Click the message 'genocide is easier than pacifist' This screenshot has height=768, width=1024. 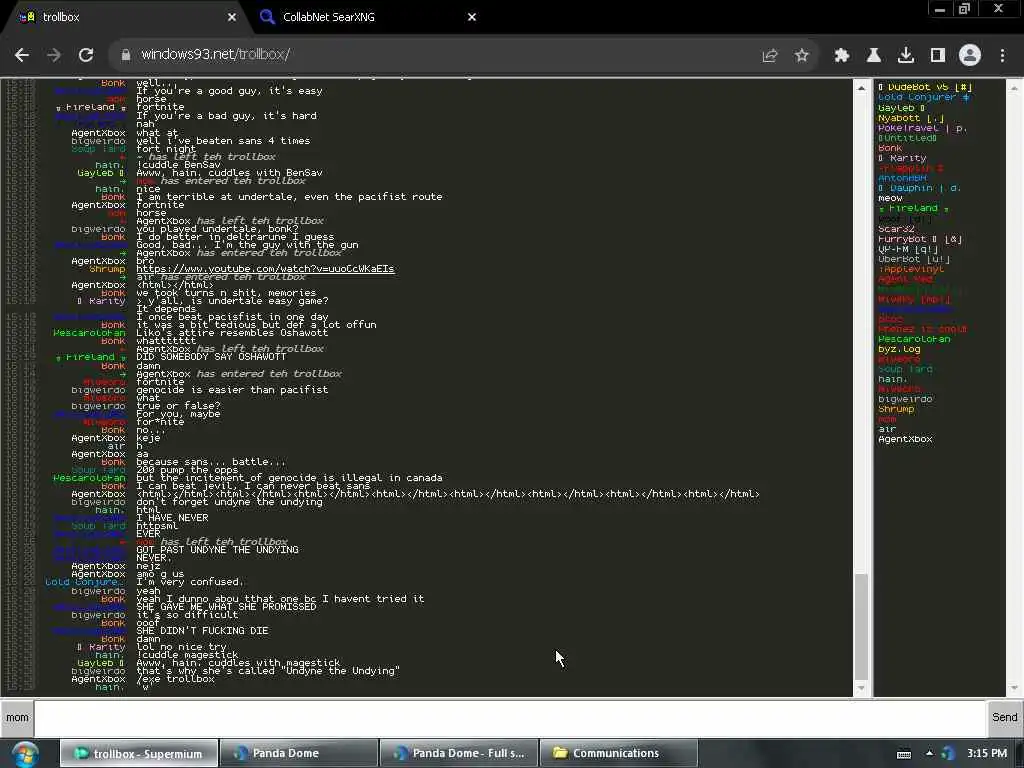click(x=232, y=390)
